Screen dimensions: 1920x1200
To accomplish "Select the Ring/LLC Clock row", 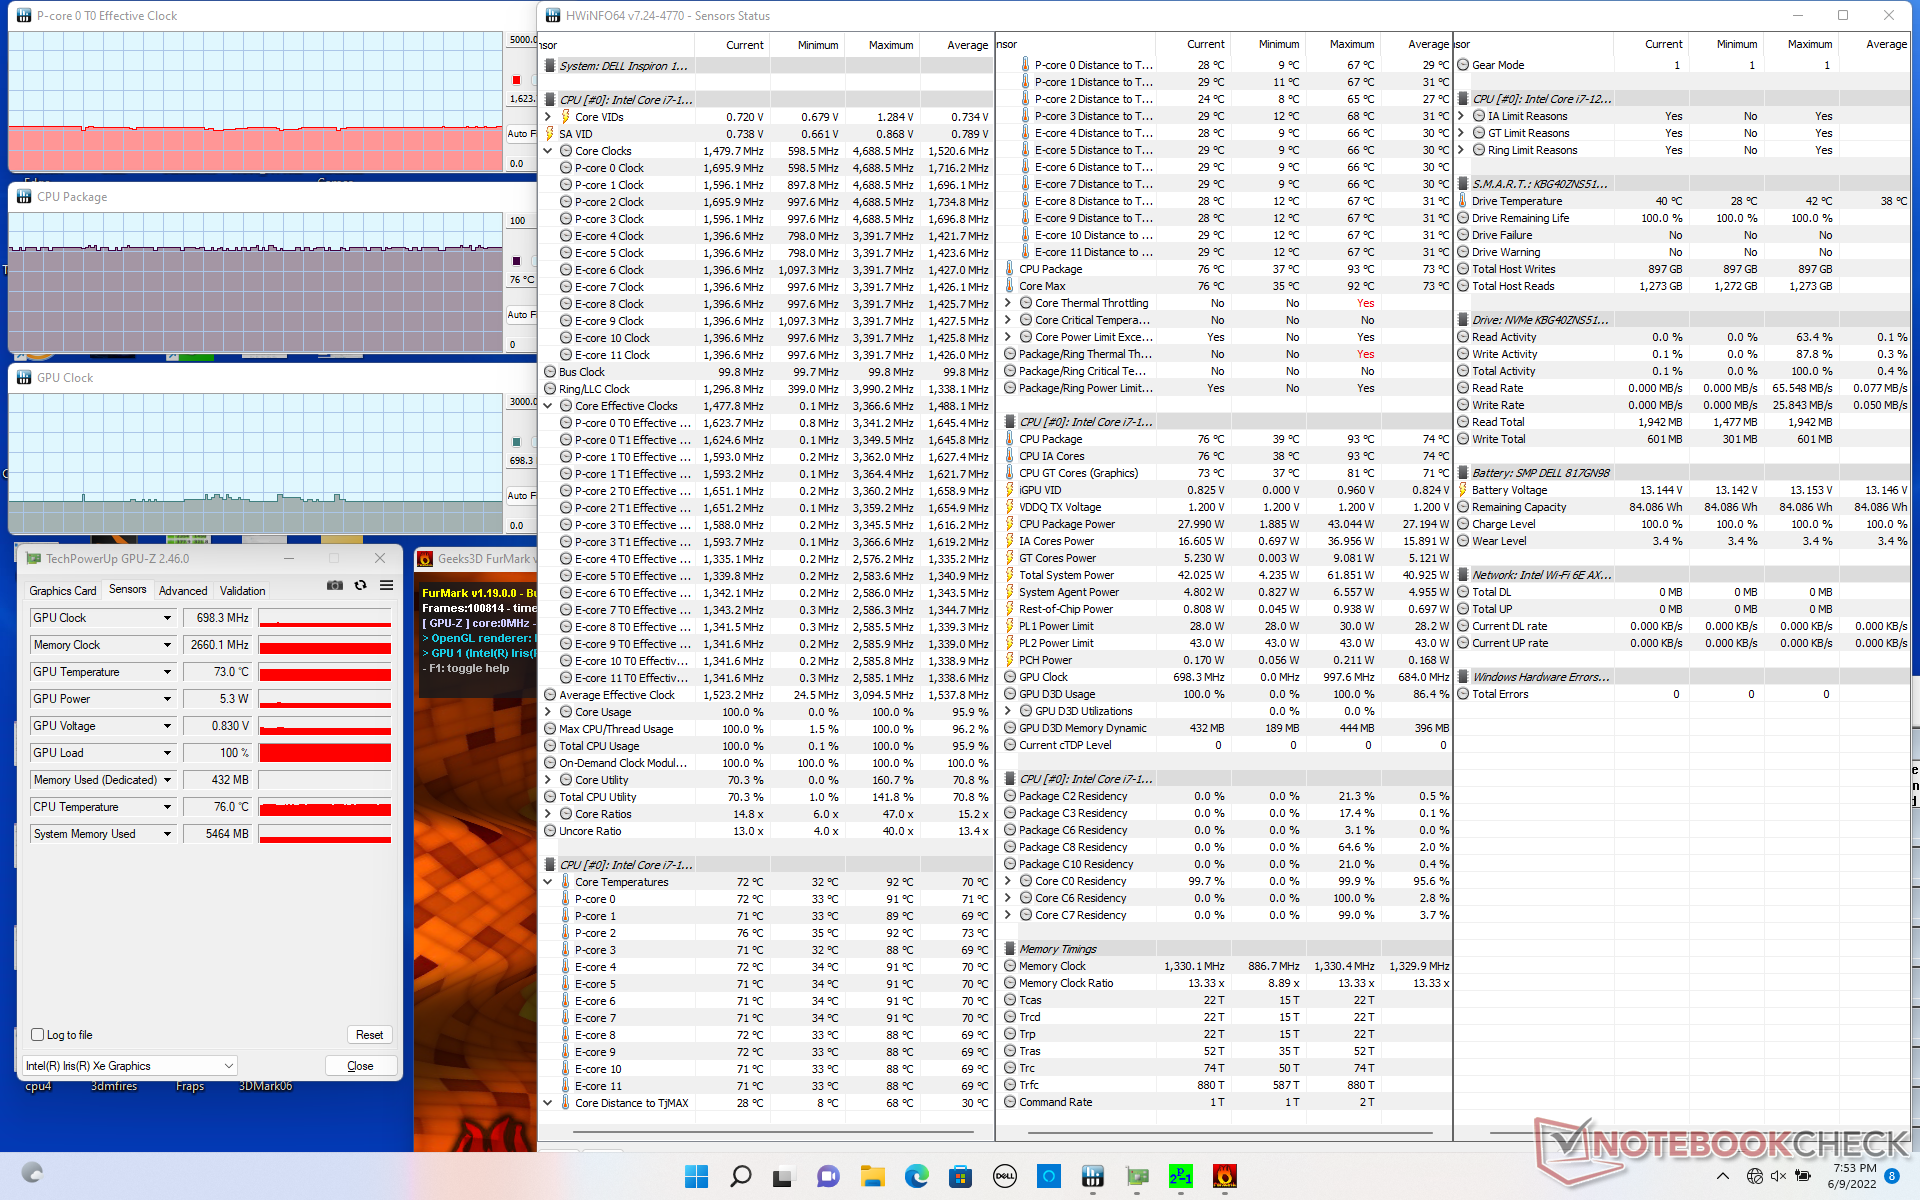I will tap(768, 389).
